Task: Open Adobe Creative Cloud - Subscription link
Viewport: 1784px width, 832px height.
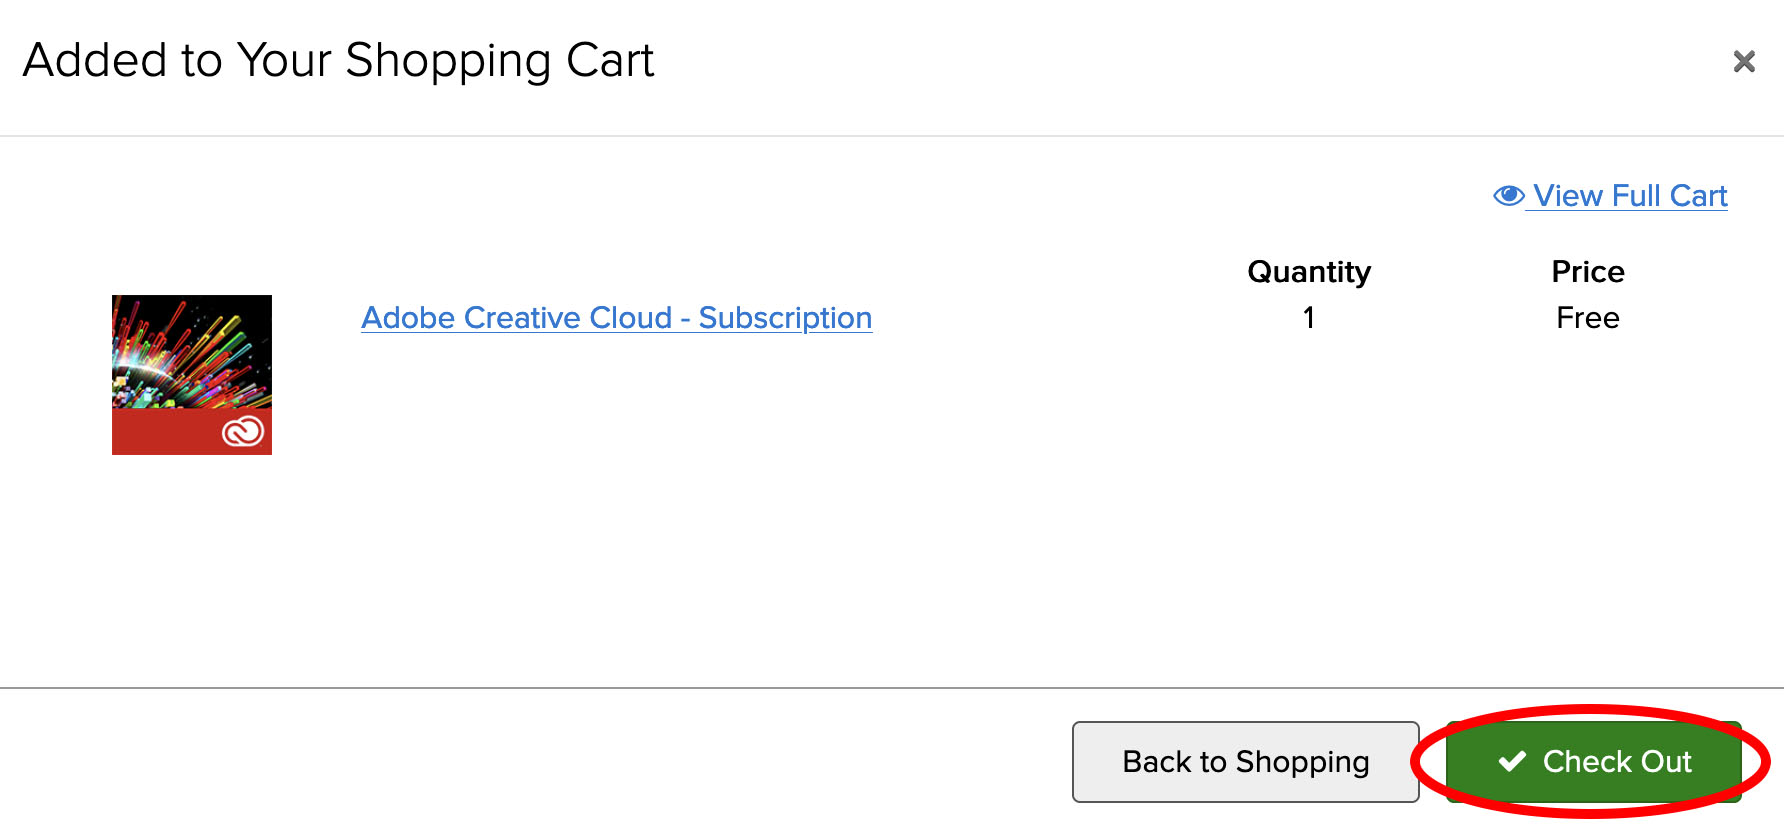Action: click(x=616, y=318)
